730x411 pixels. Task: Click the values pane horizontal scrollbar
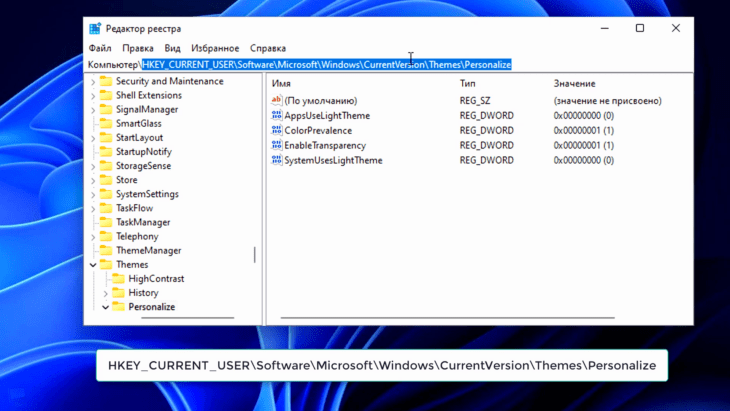click(x=447, y=318)
